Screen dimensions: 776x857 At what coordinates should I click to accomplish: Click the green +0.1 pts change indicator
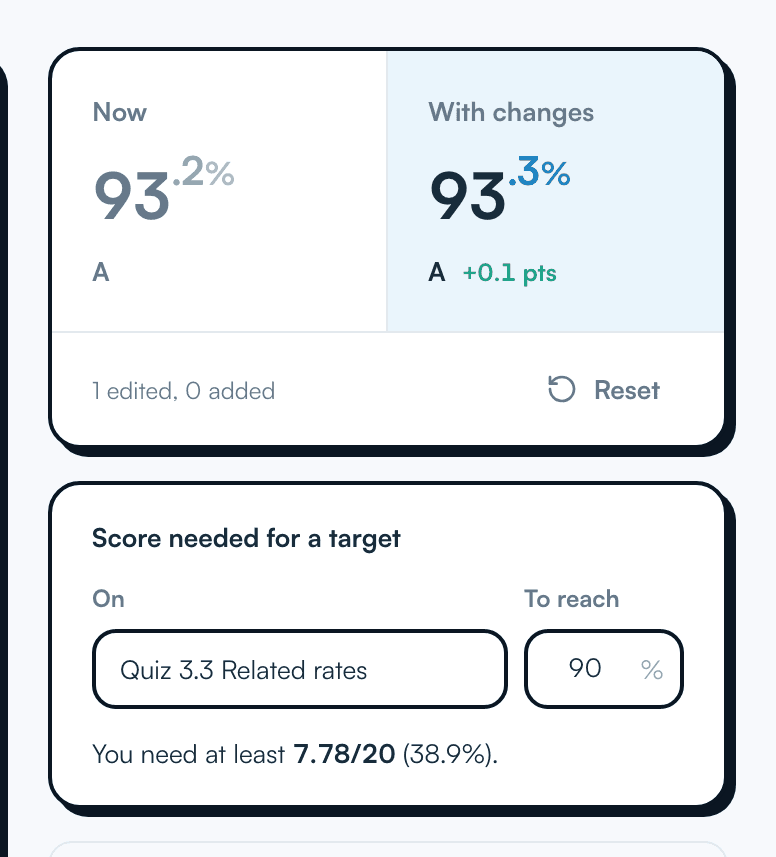[509, 272]
